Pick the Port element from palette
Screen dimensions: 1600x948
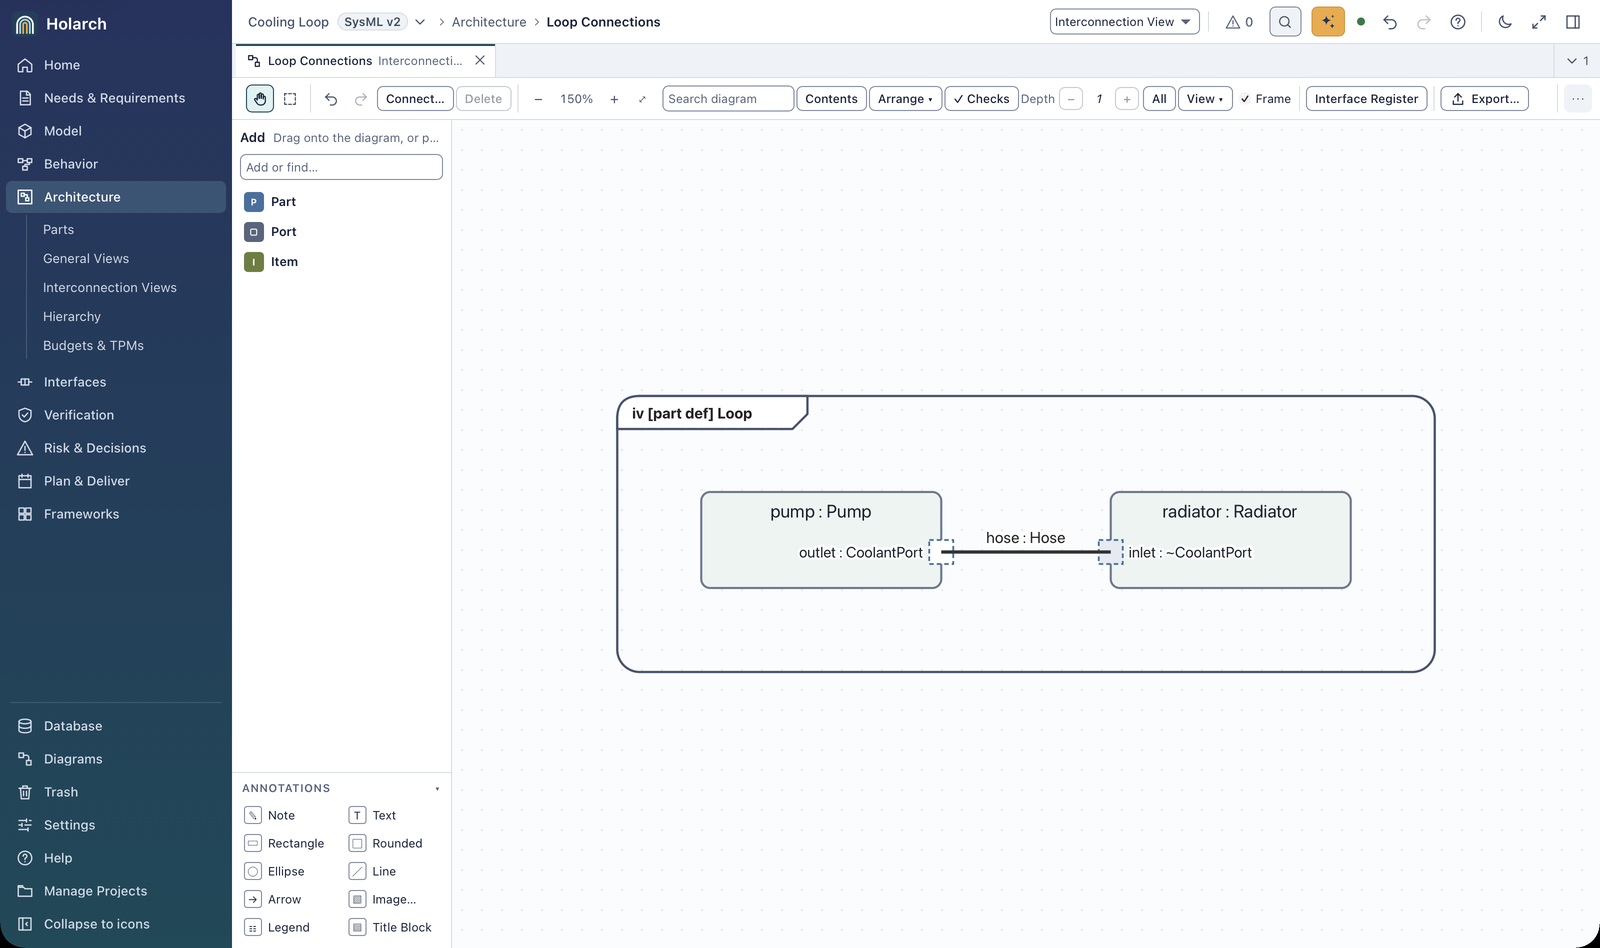click(x=342, y=232)
